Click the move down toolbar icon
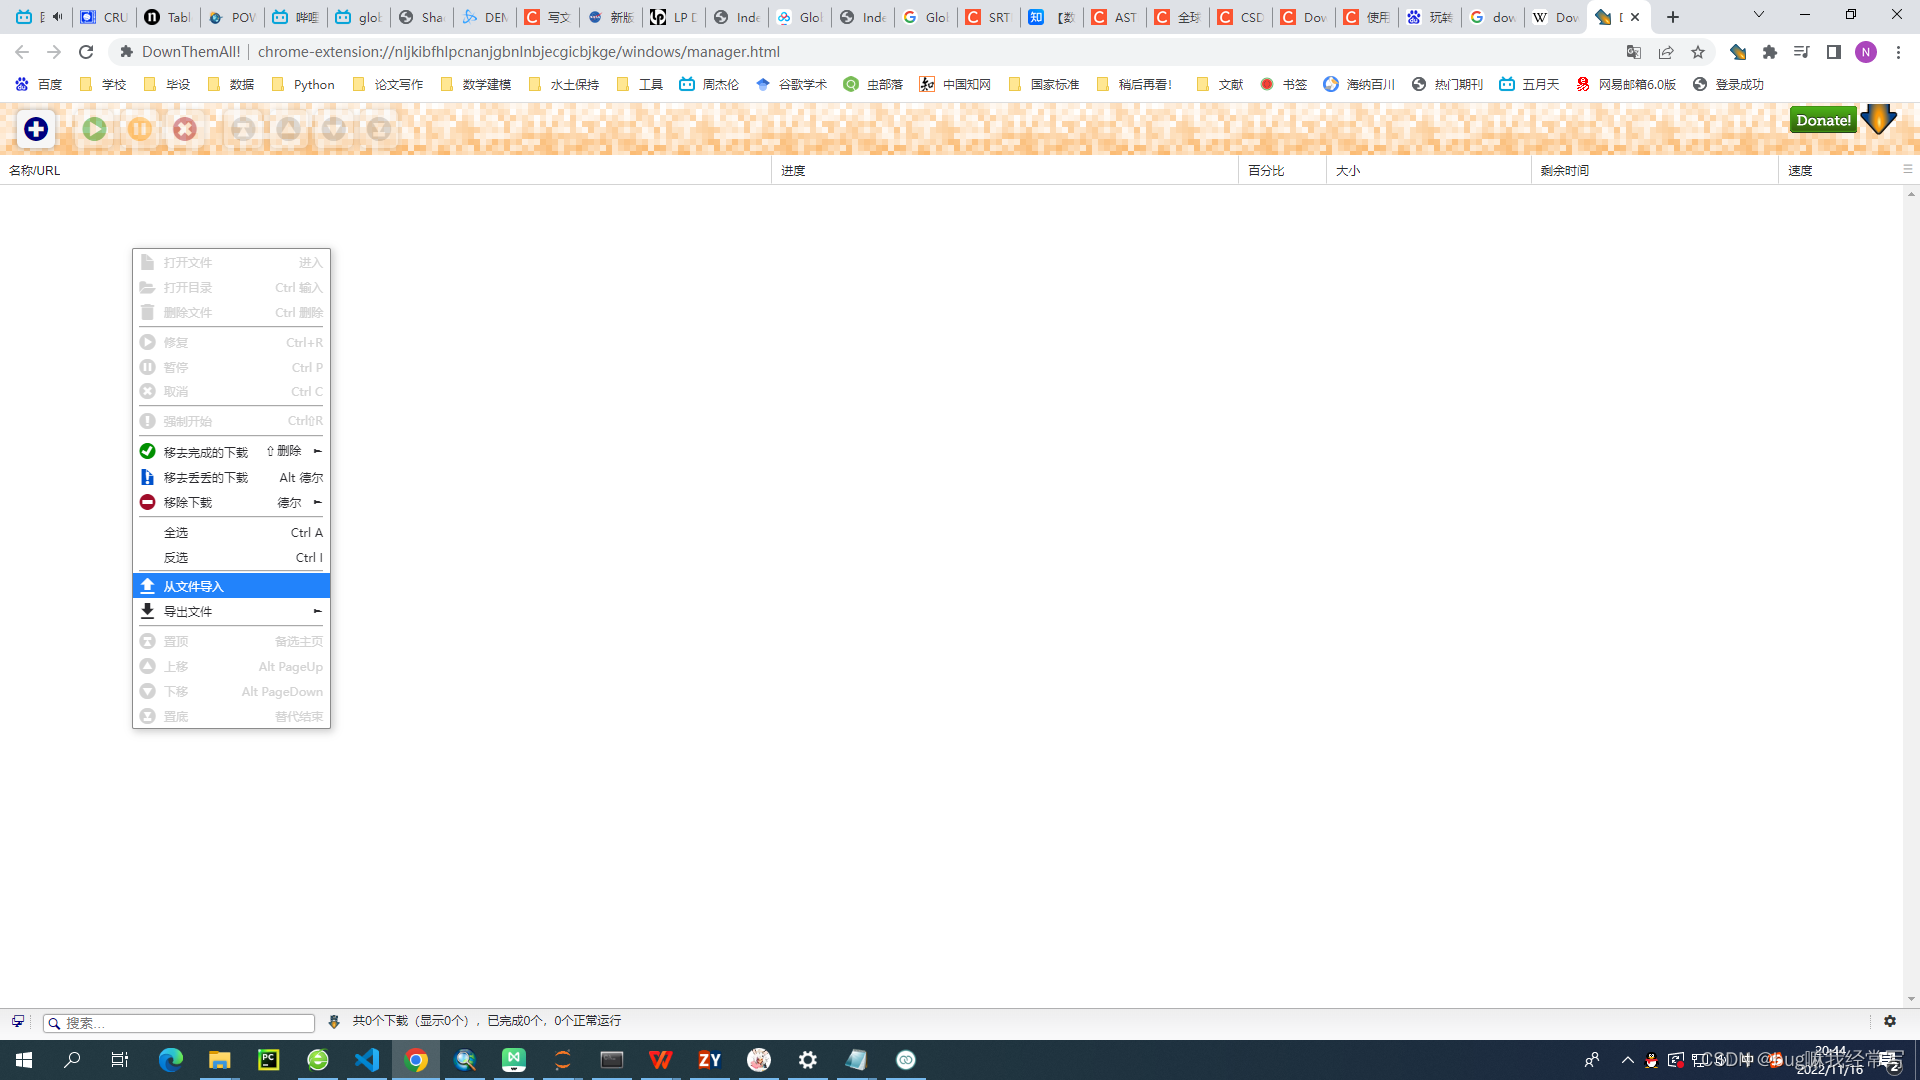 point(334,129)
